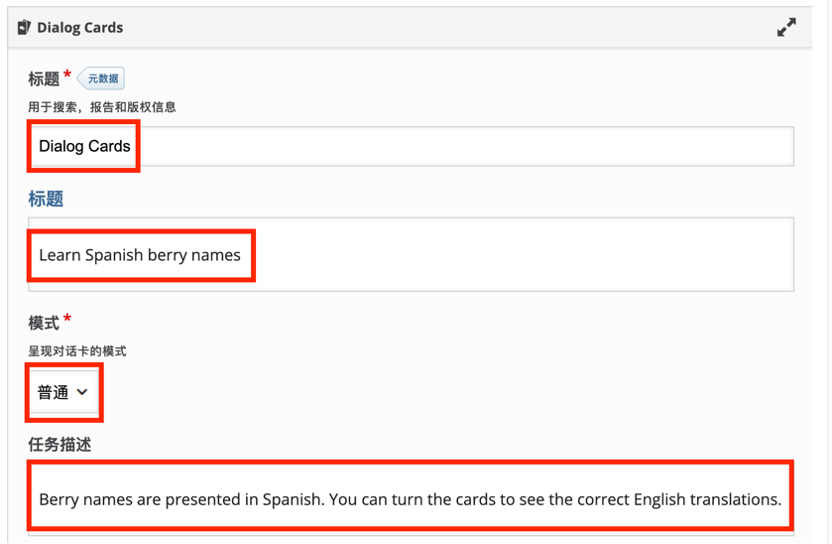Click the 用于搜索，报告和版权信息 help text
The image size is (832, 544).
[102, 107]
